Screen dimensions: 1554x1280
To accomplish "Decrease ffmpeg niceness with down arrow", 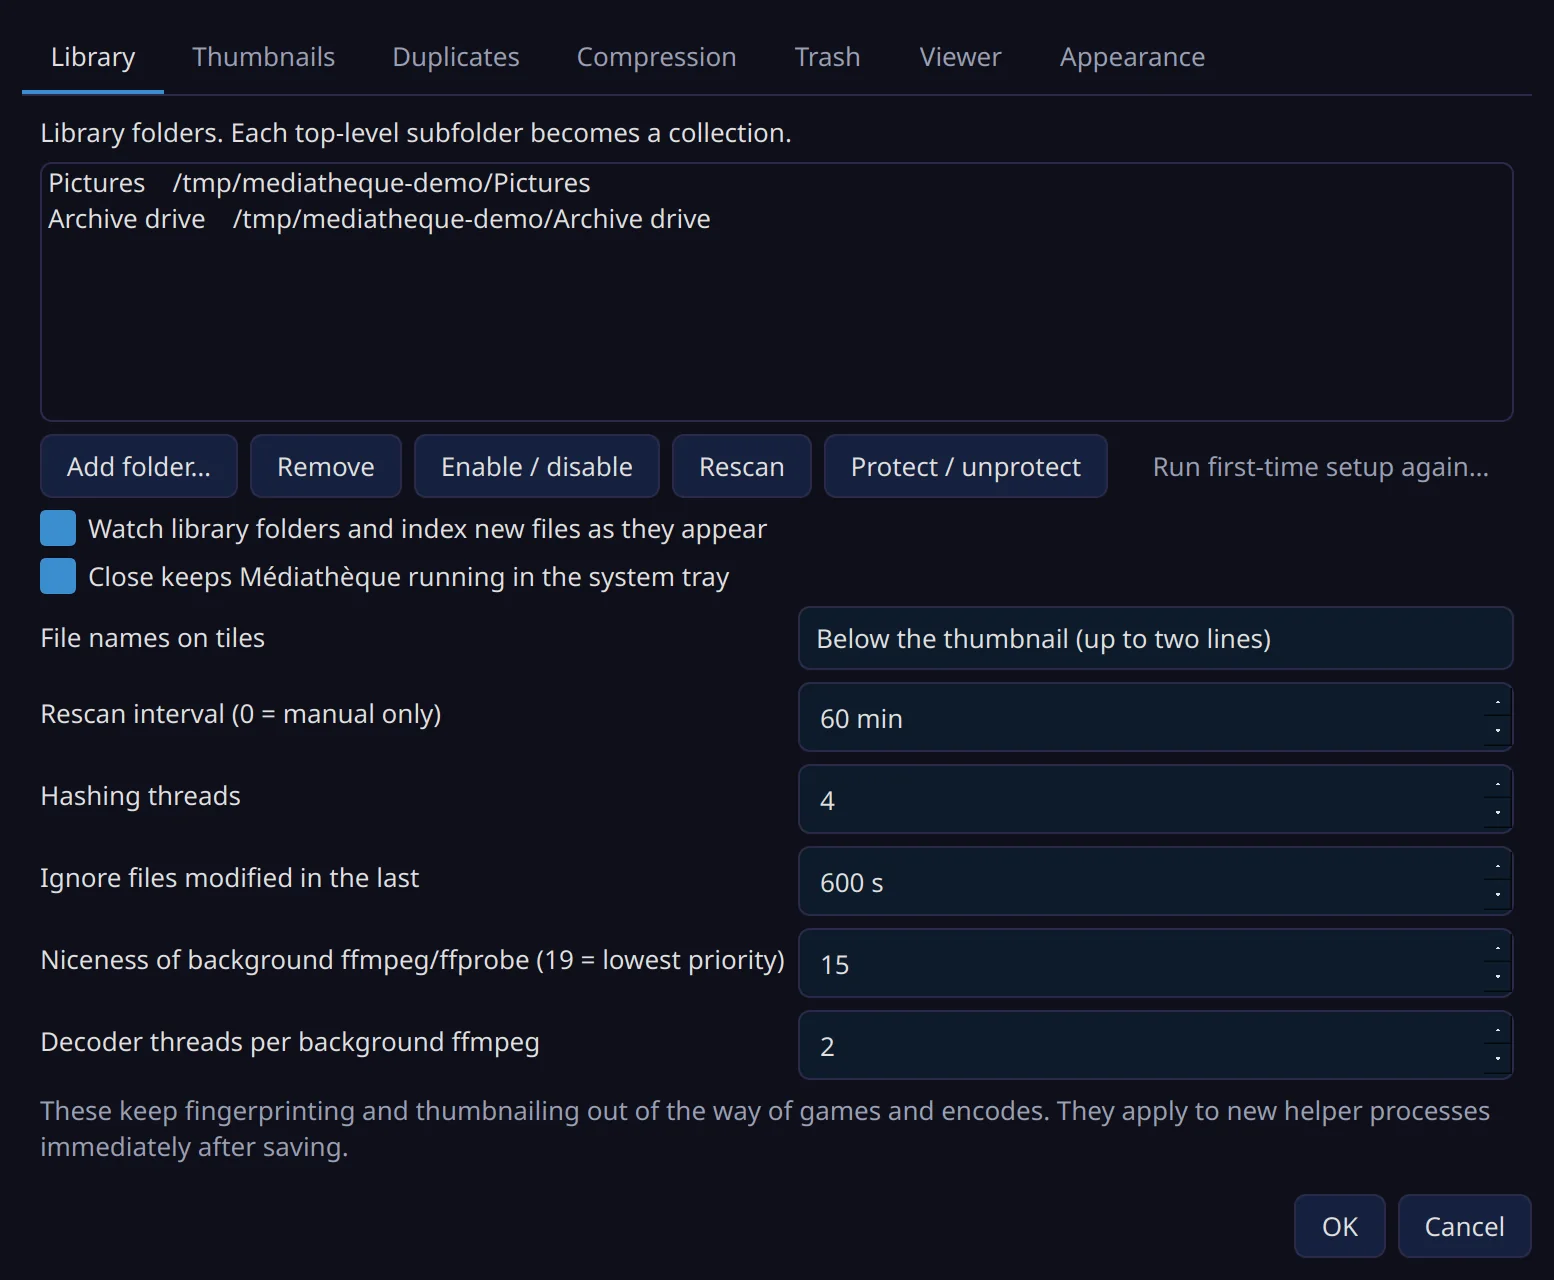I will [x=1498, y=978].
